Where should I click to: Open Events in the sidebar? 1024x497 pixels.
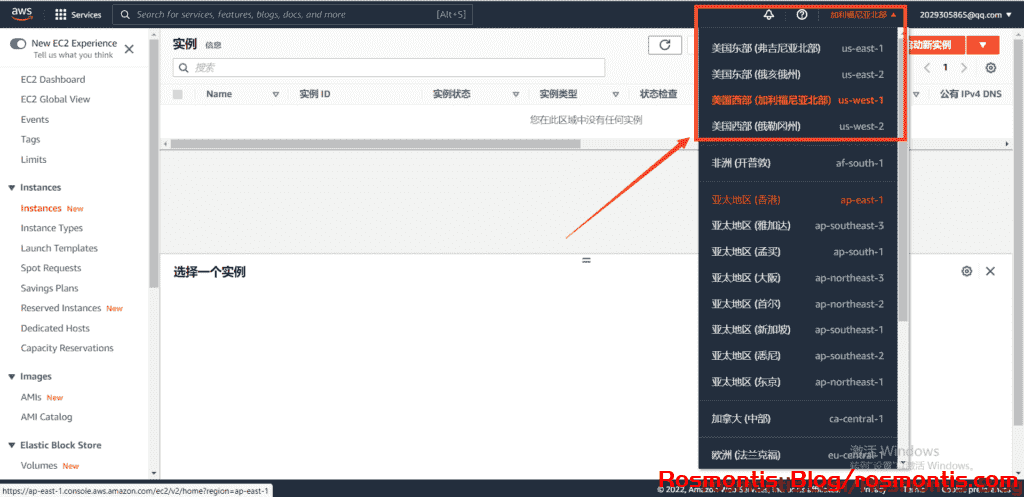click(x=35, y=120)
